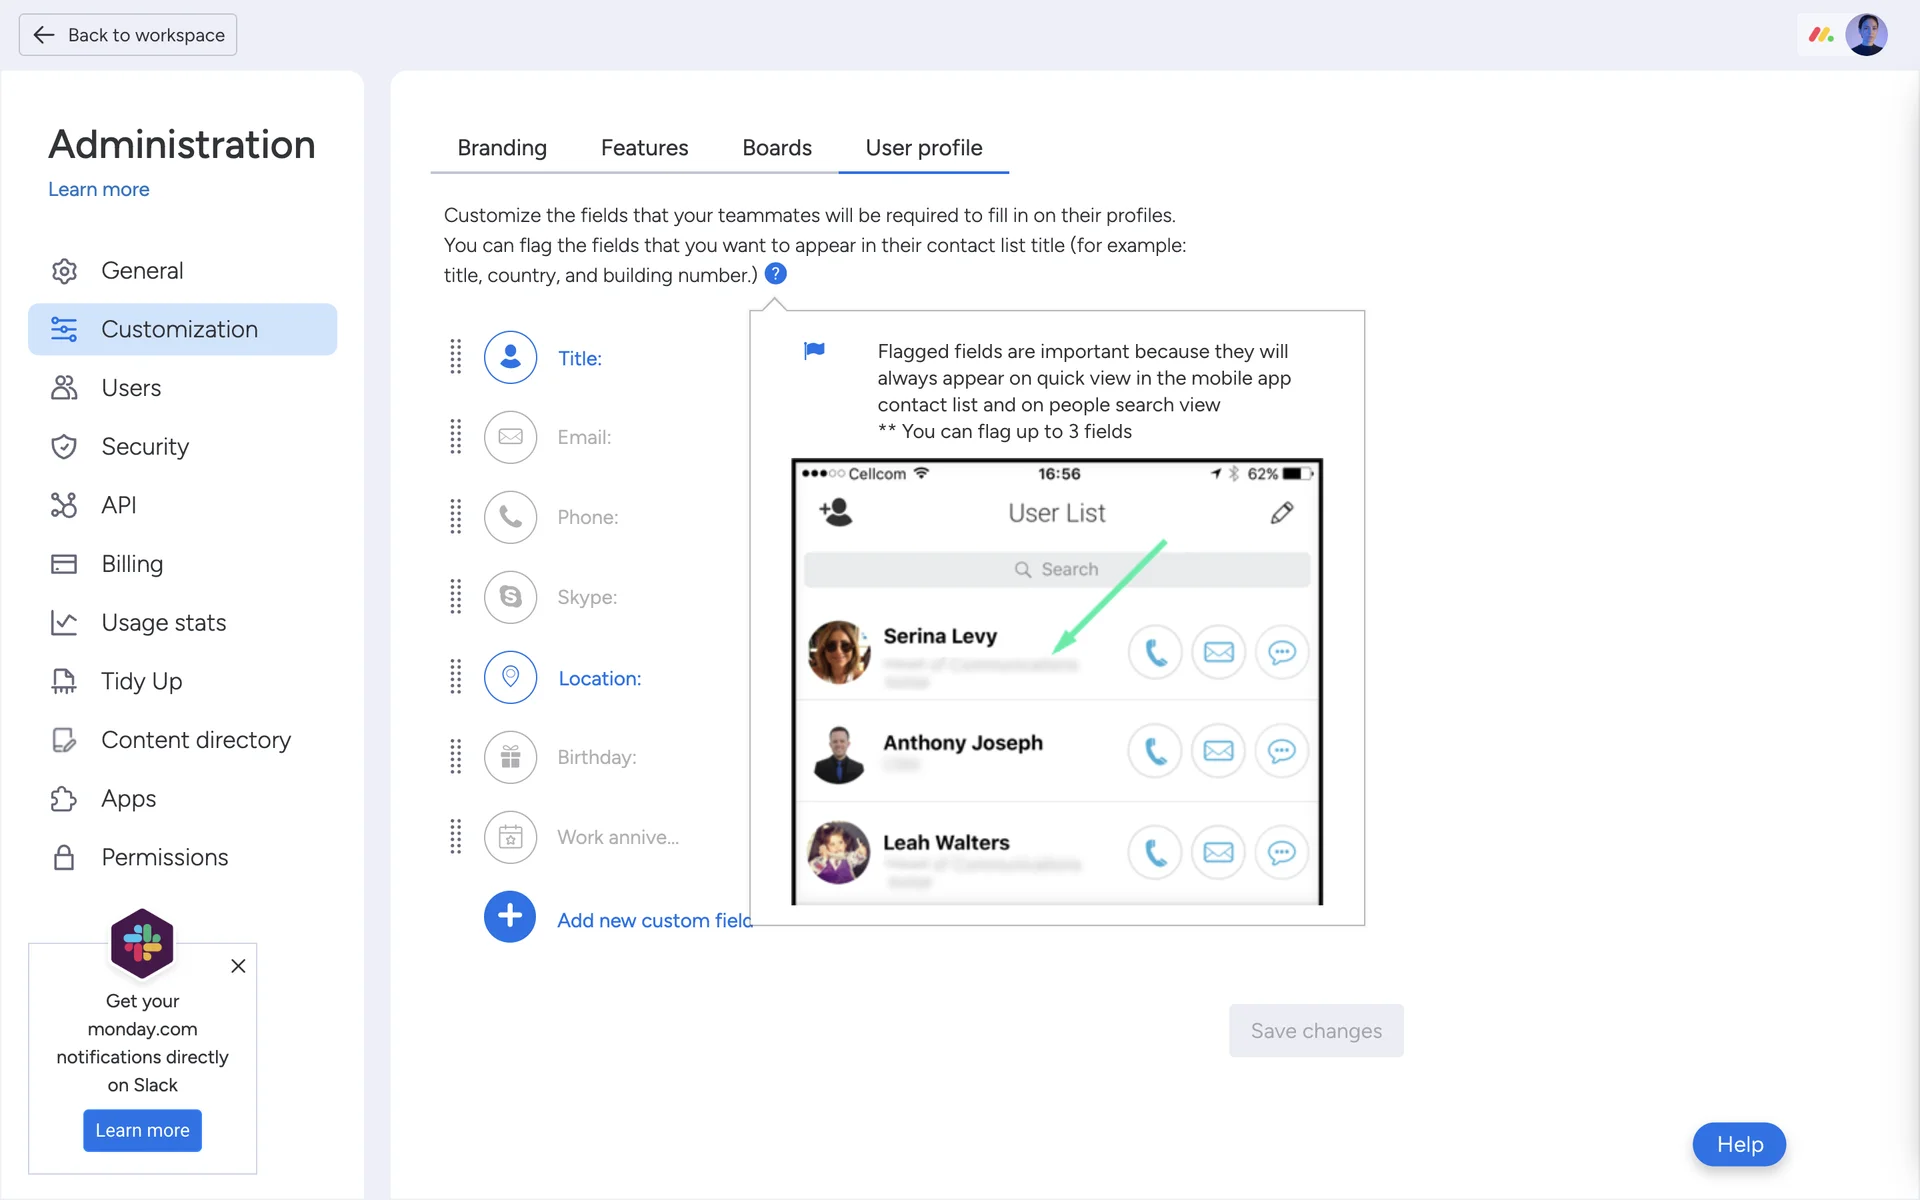Click the Title field person icon
The height and width of the screenshot is (1200, 1920).
(x=510, y=357)
